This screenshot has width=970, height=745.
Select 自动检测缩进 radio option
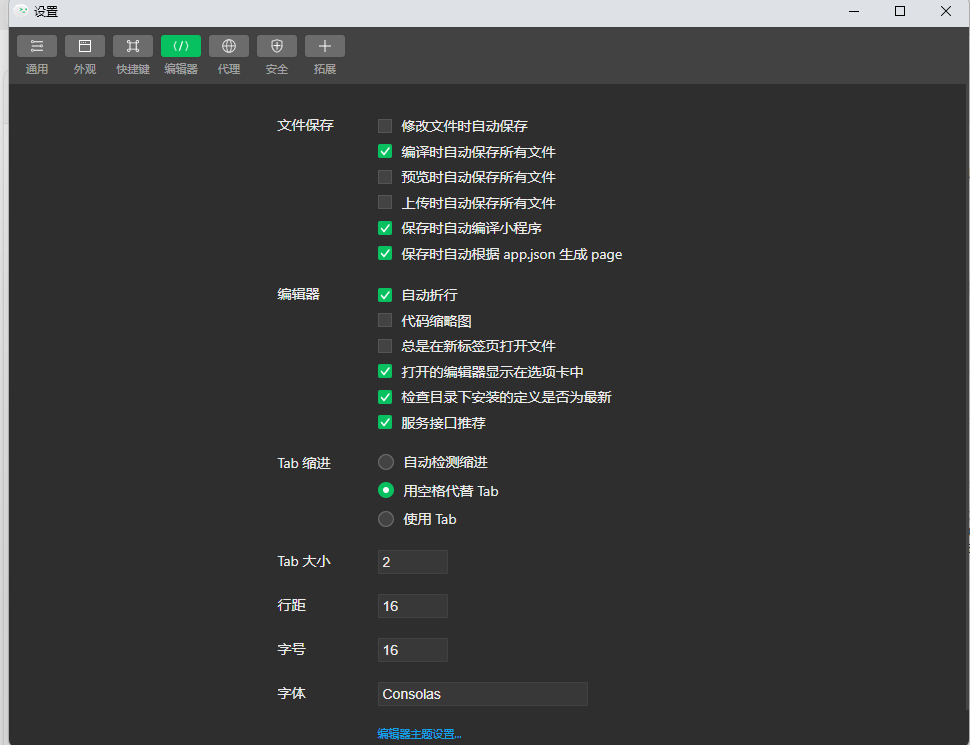click(x=386, y=462)
